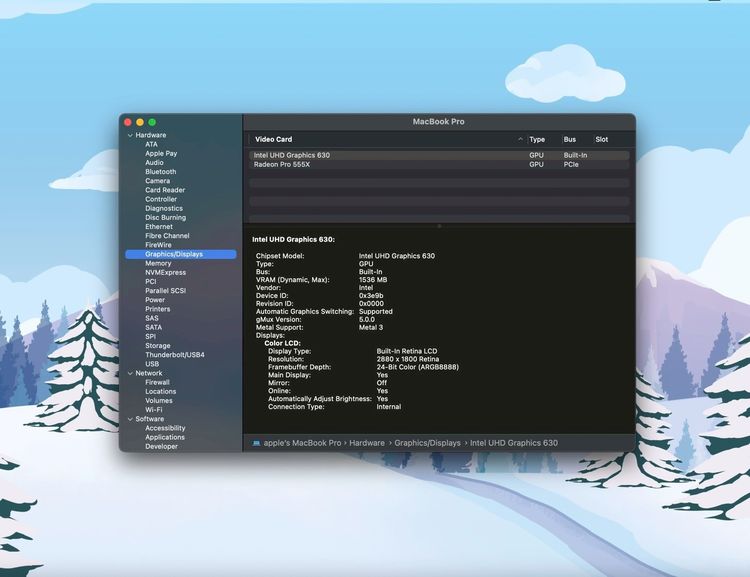Open the Thunderbolt/USB4 sidebar entry

tap(174, 355)
